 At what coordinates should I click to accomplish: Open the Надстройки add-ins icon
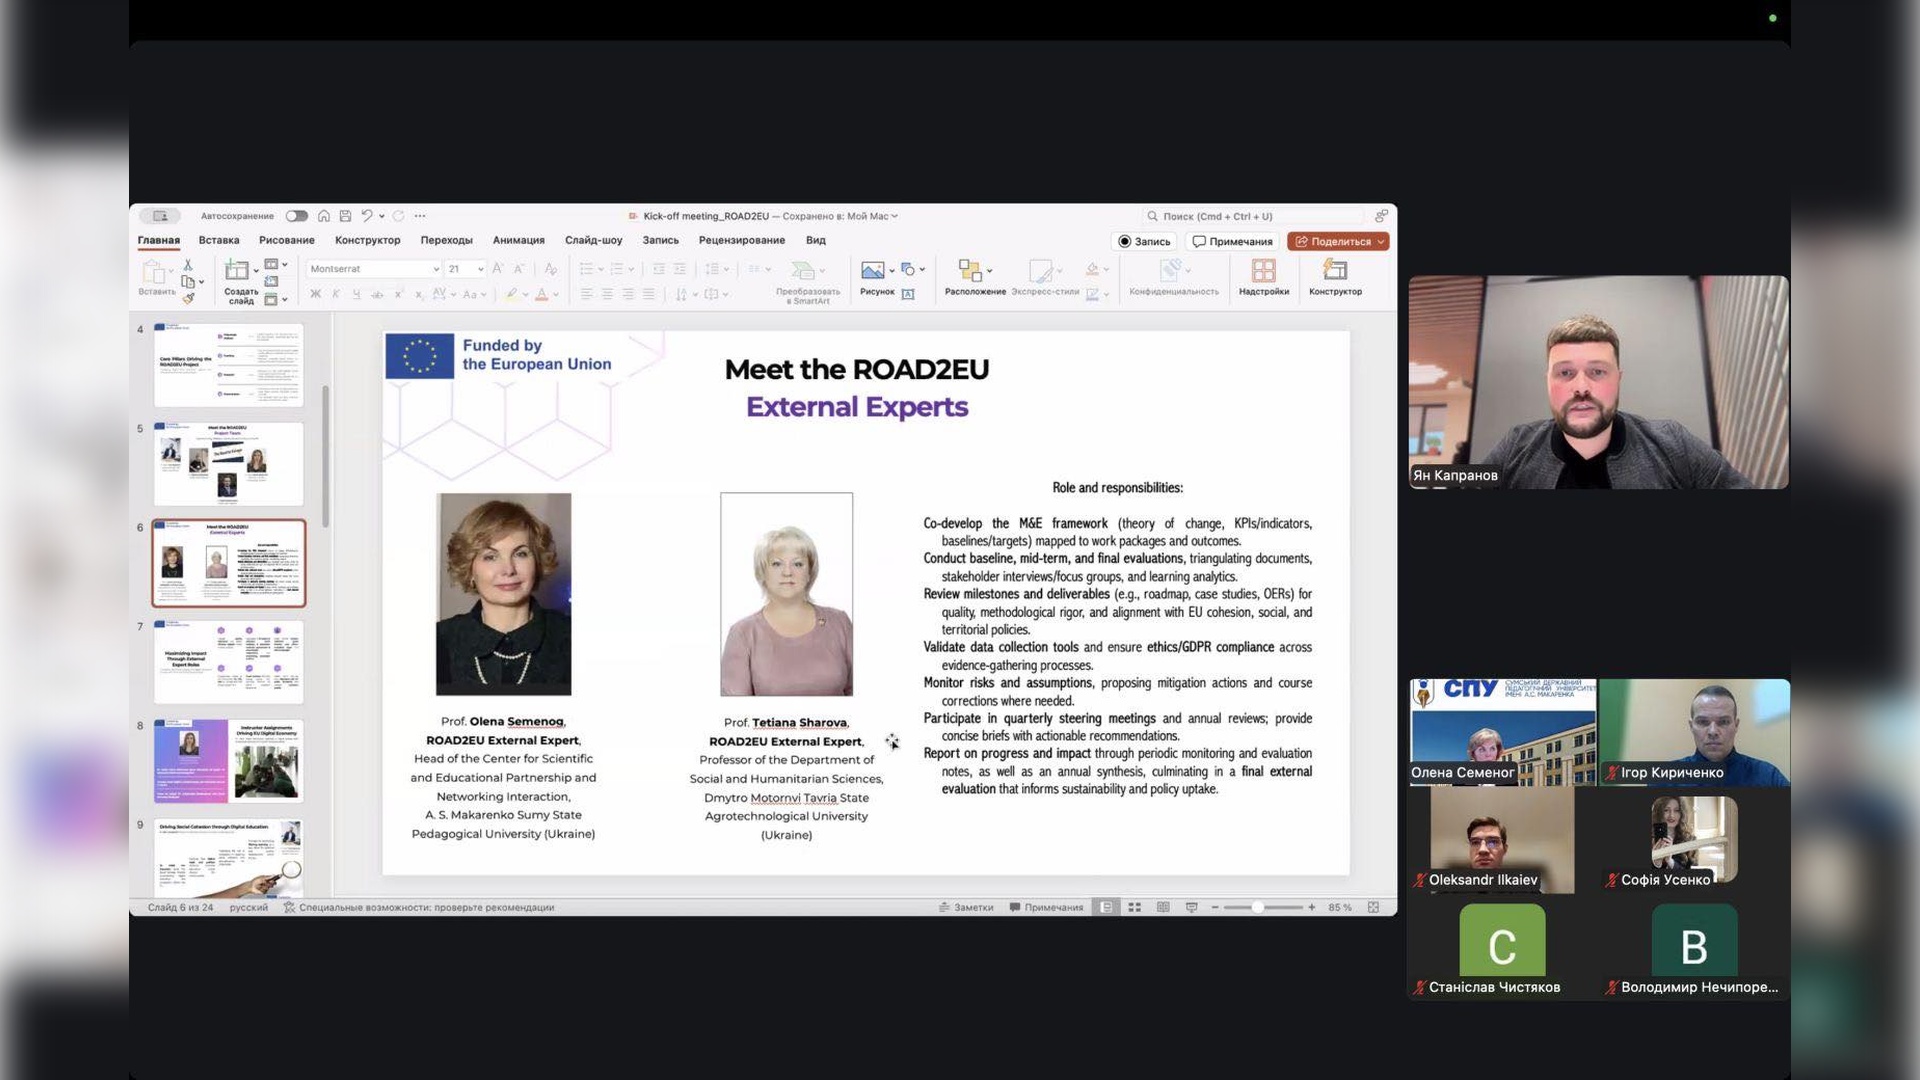(x=1263, y=271)
